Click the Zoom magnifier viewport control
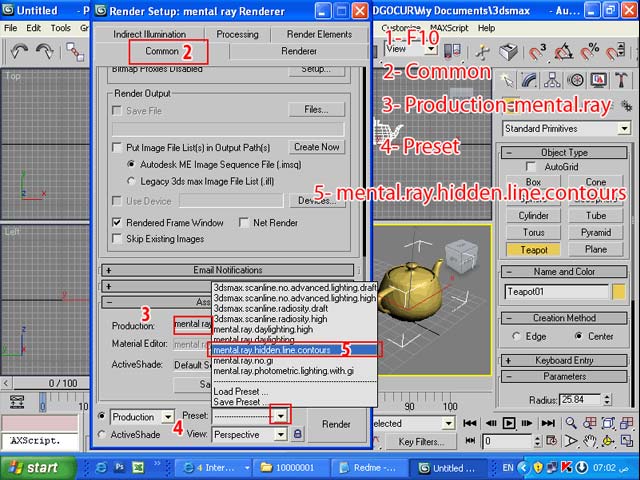This screenshot has width=640, height=480. point(571,423)
